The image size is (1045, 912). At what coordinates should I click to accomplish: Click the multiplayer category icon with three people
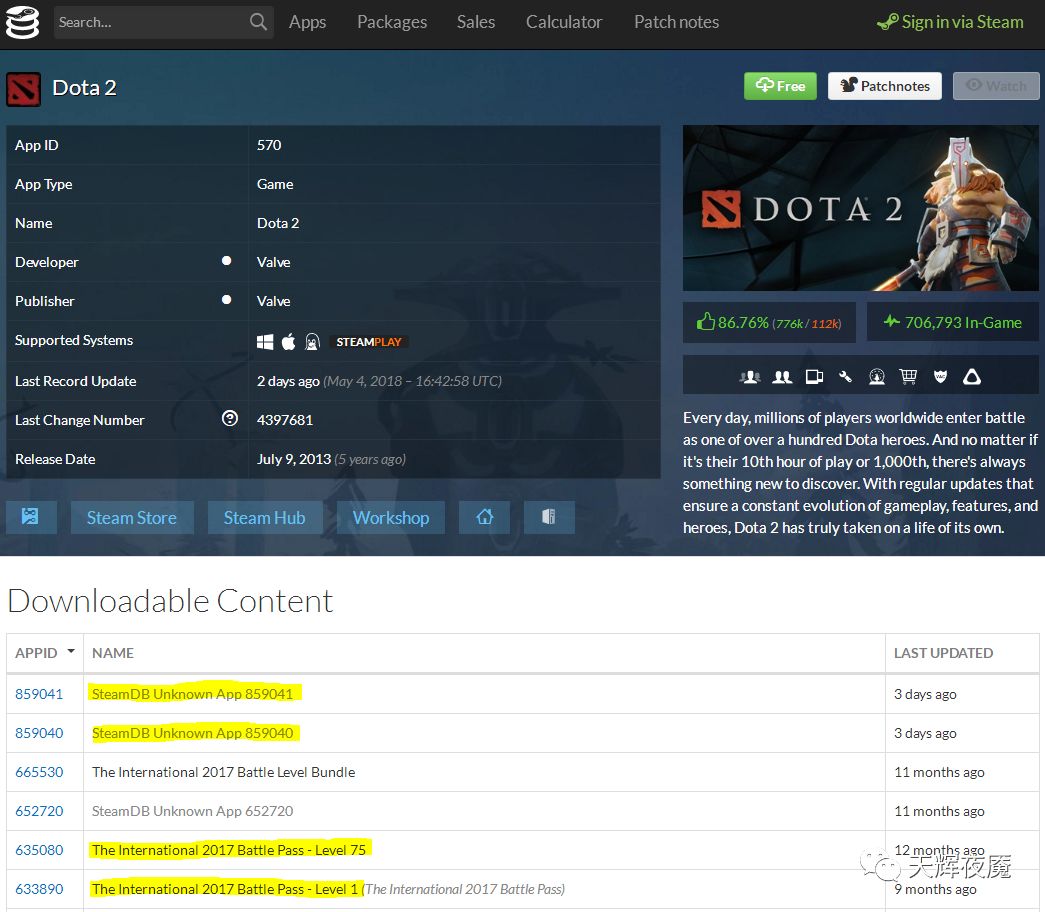click(750, 377)
